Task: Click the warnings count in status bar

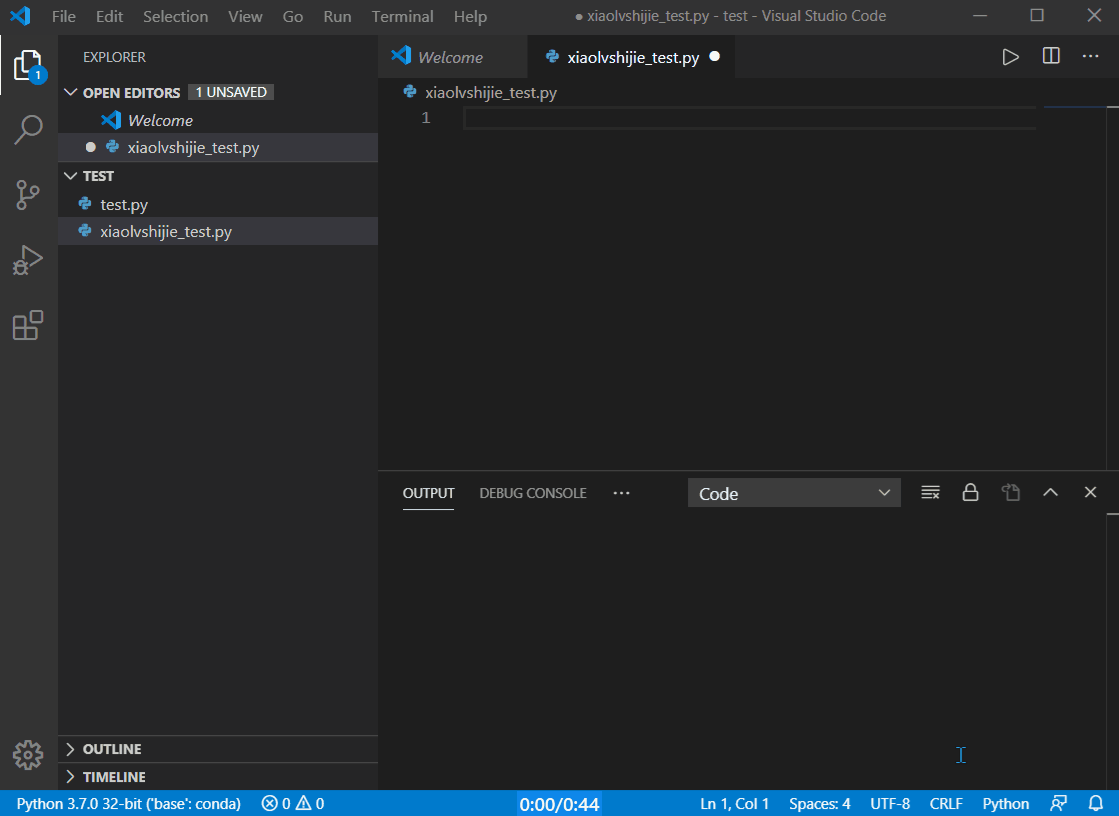Action: tap(310, 804)
